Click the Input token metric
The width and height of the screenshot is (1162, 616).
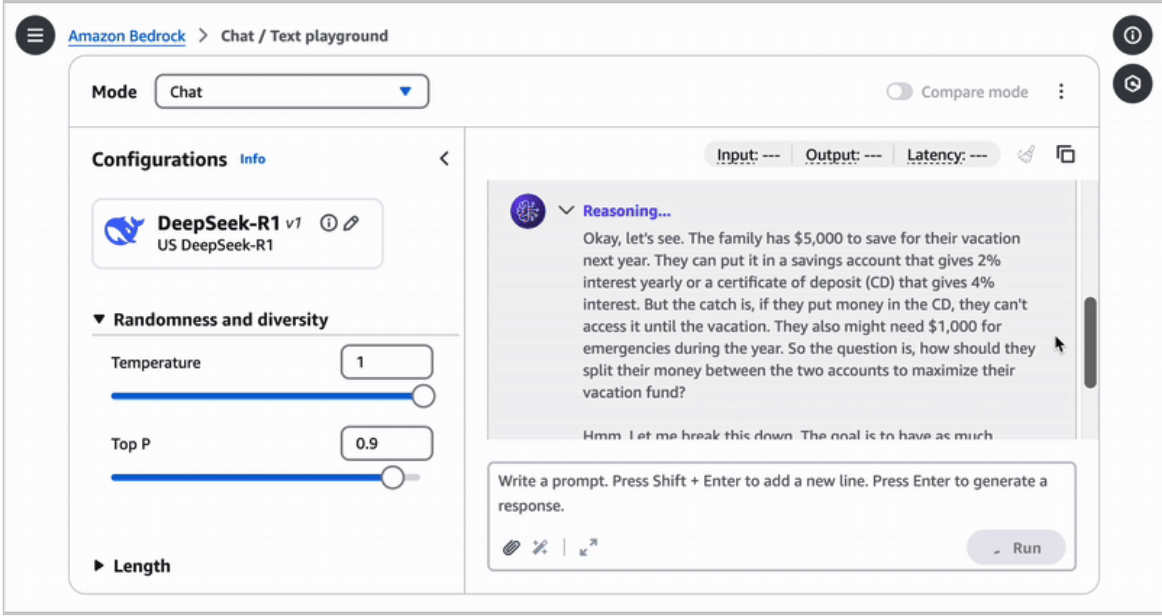coord(748,155)
